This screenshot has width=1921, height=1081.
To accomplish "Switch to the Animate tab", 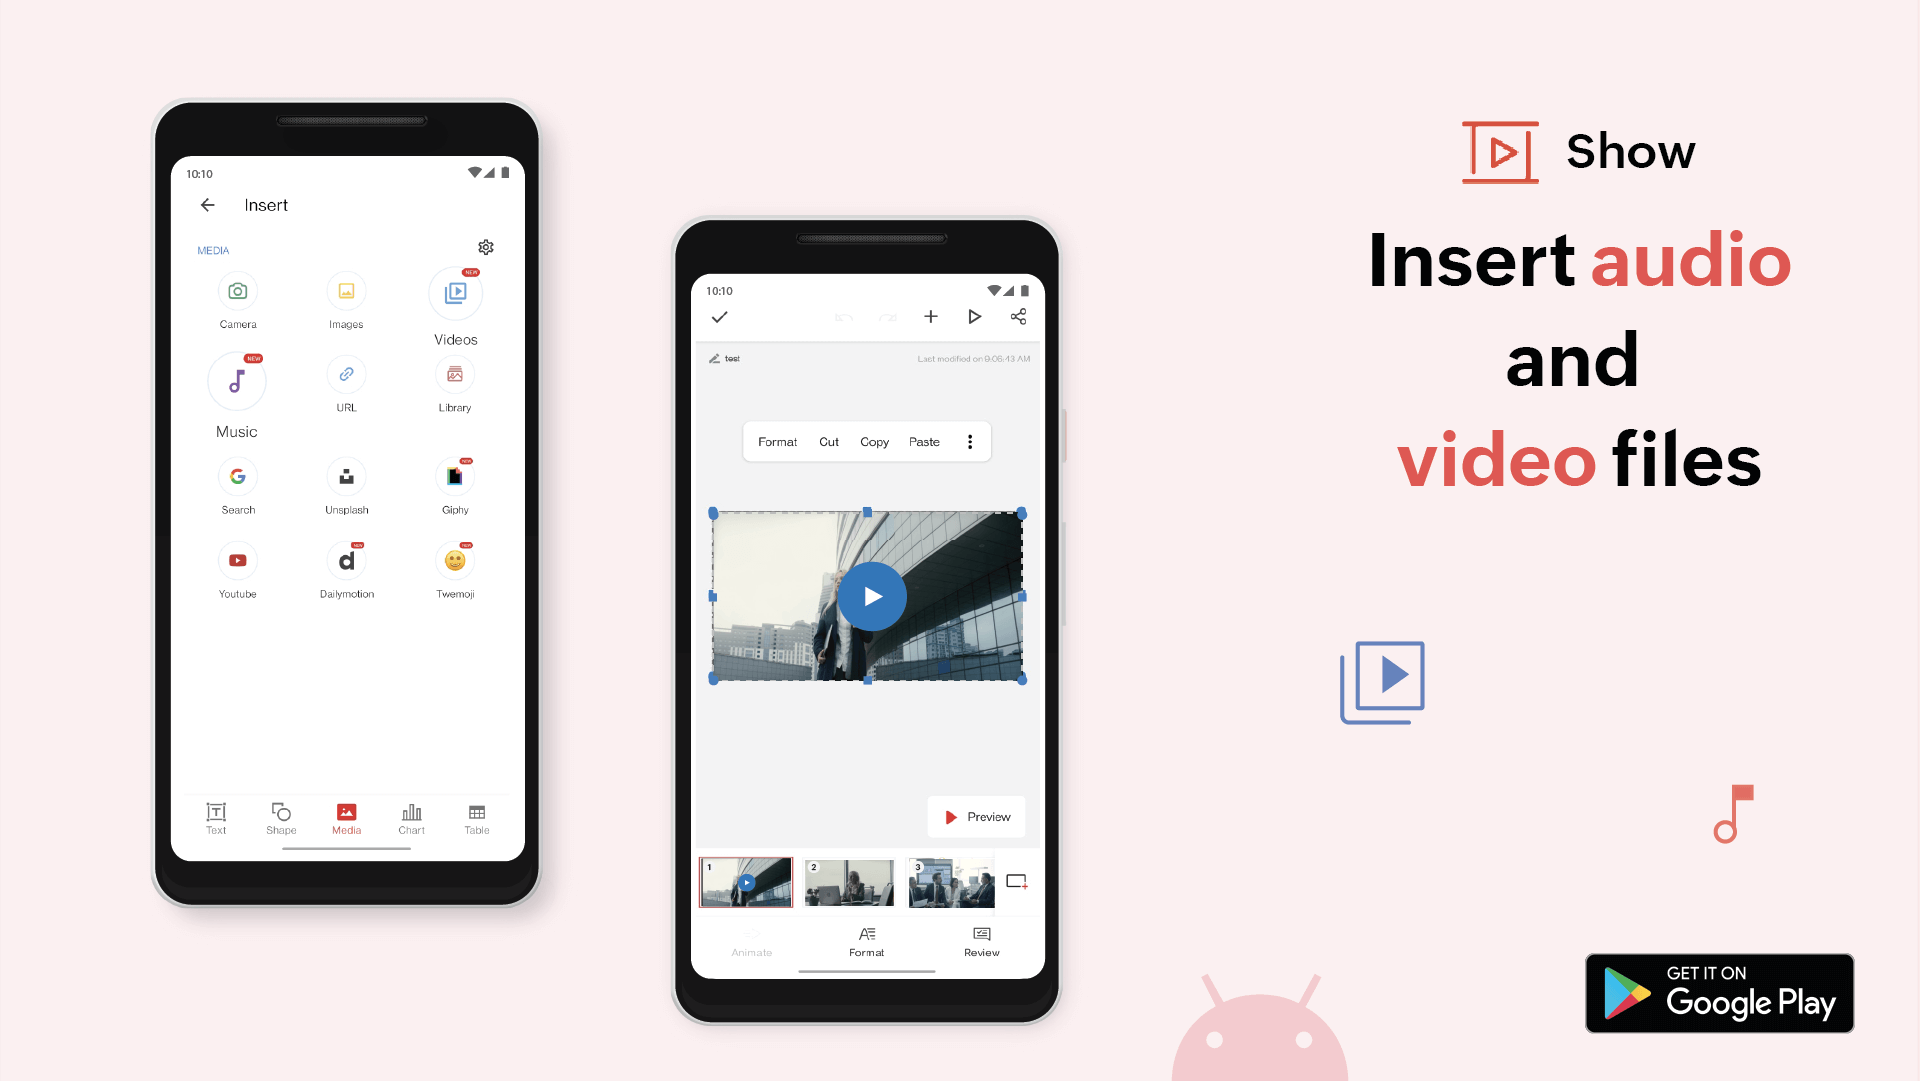I will pos(751,941).
